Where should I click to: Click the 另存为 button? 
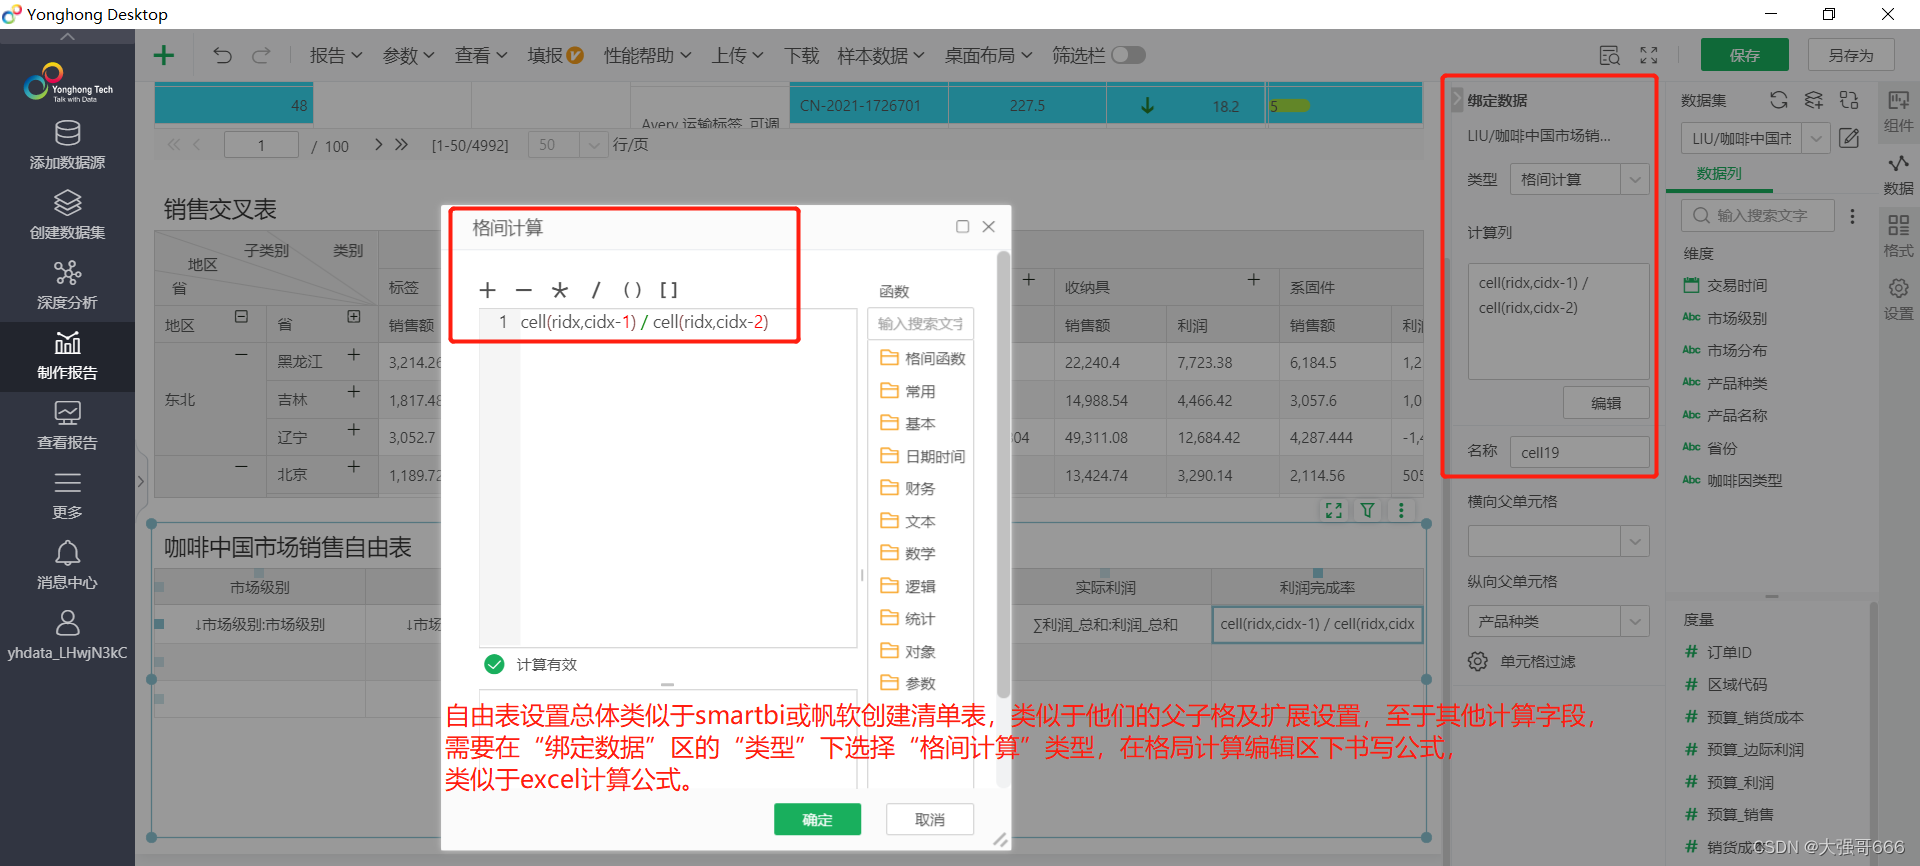coord(1851,55)
